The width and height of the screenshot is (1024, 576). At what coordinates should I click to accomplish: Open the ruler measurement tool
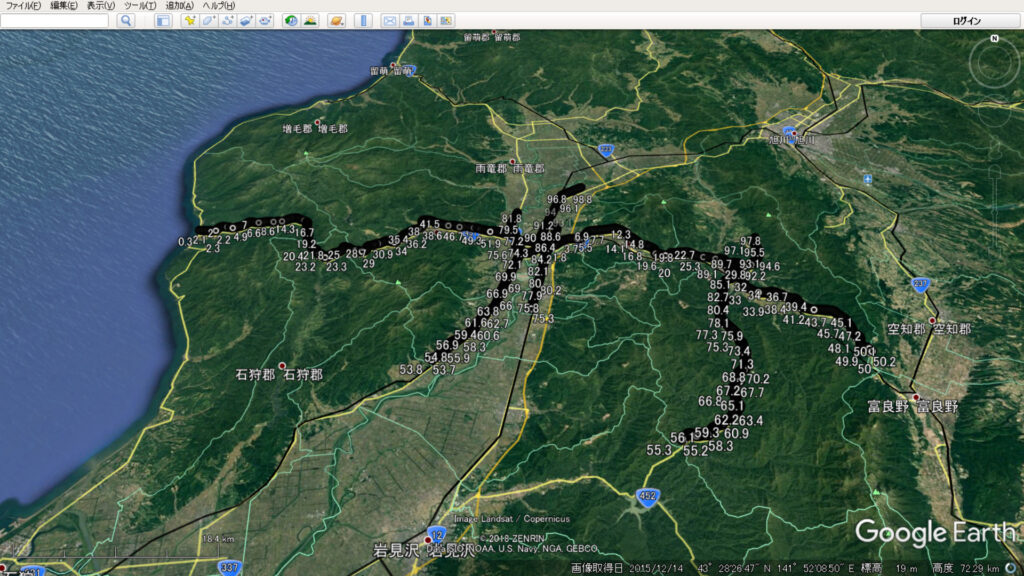pyautogui.click(x=363, y=20)
